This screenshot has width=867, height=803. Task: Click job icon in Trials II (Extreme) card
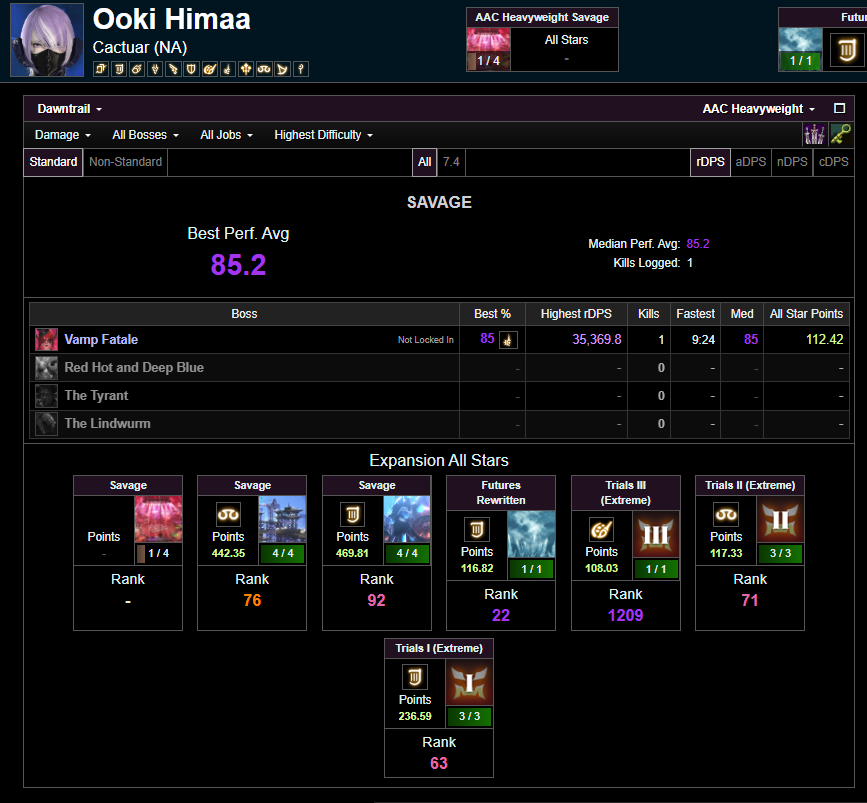point(726,515)
